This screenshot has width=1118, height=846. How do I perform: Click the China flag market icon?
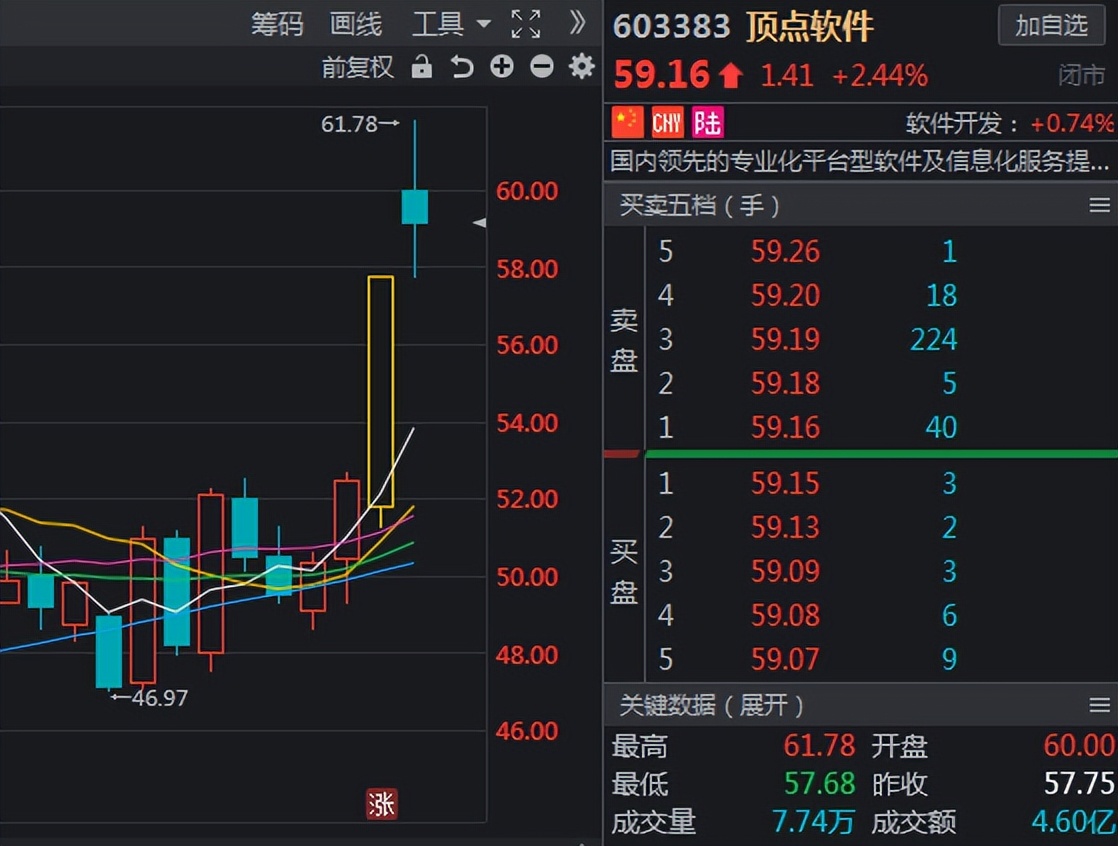(627, 123)
